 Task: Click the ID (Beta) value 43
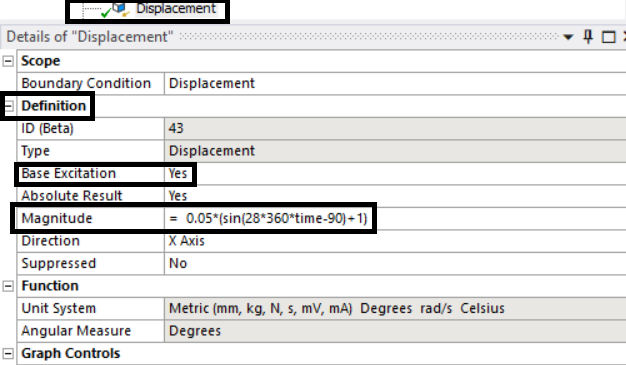(395, 128)
